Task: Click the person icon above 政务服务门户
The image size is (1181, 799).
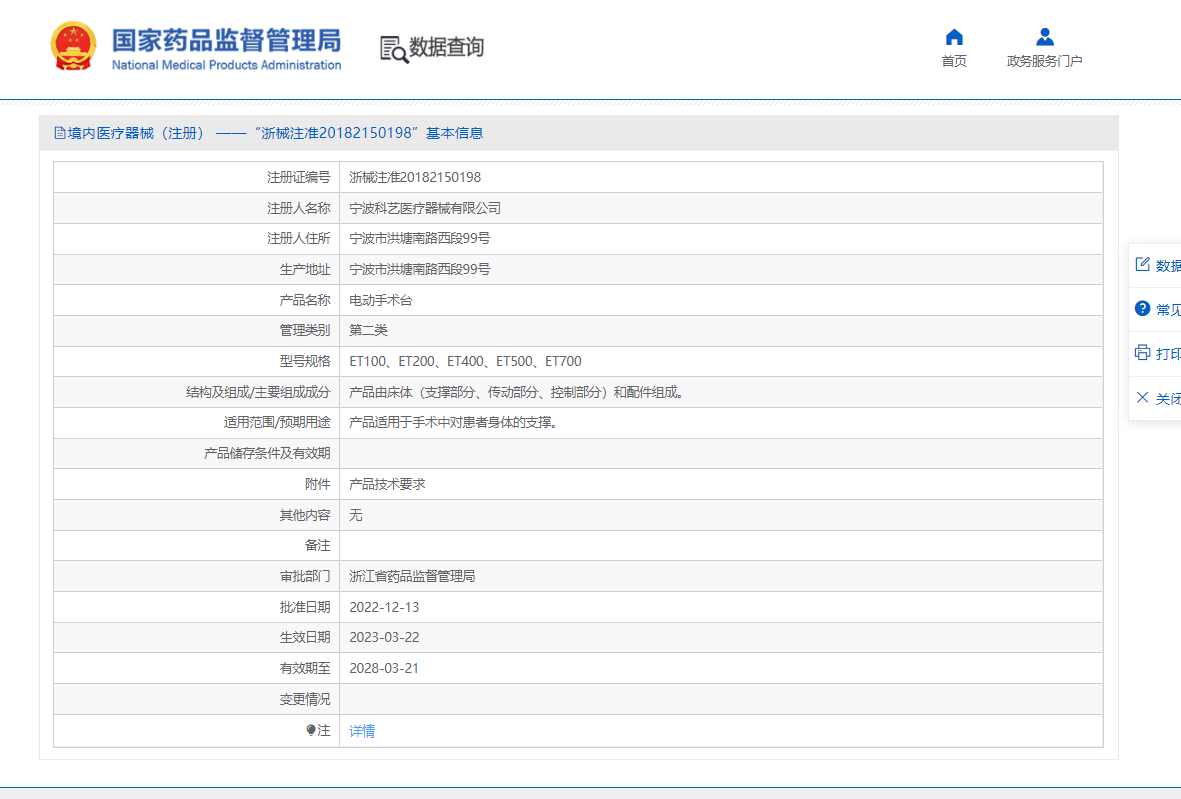Action: pyautogui.click(x=1044, y=36)
